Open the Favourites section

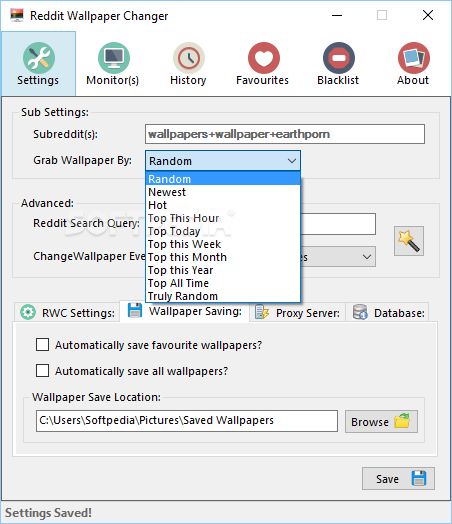263,63
